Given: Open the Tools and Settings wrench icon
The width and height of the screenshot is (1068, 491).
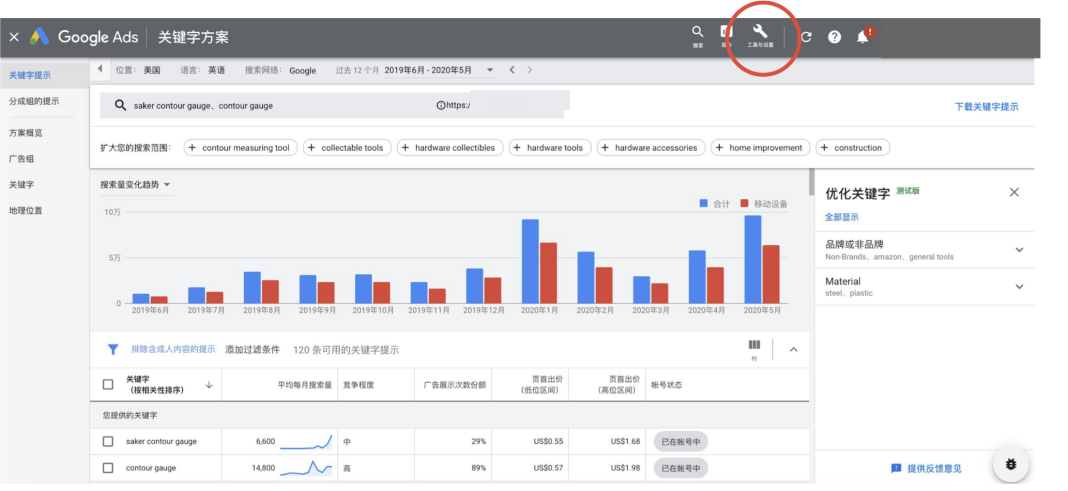Looking at the screenshot, I should 760,33.
